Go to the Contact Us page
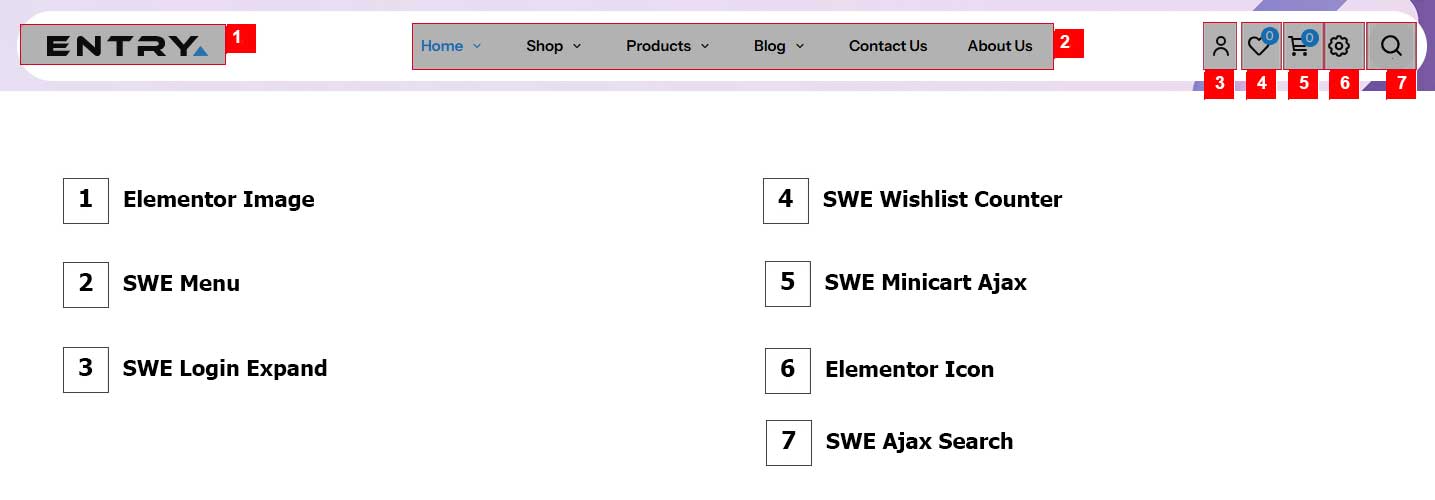1435x500 pixels. 888,46
